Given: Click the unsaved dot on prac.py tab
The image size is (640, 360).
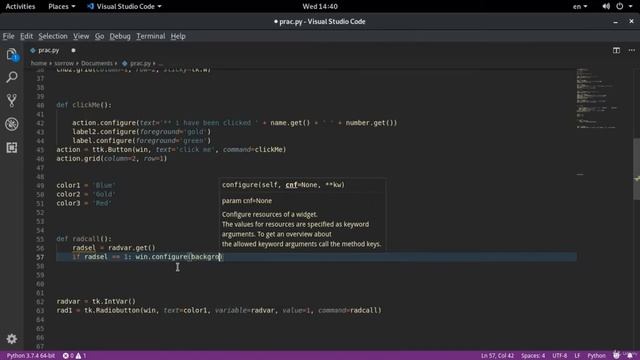Looking at the screenshot, I should click(x=73, y=50).
